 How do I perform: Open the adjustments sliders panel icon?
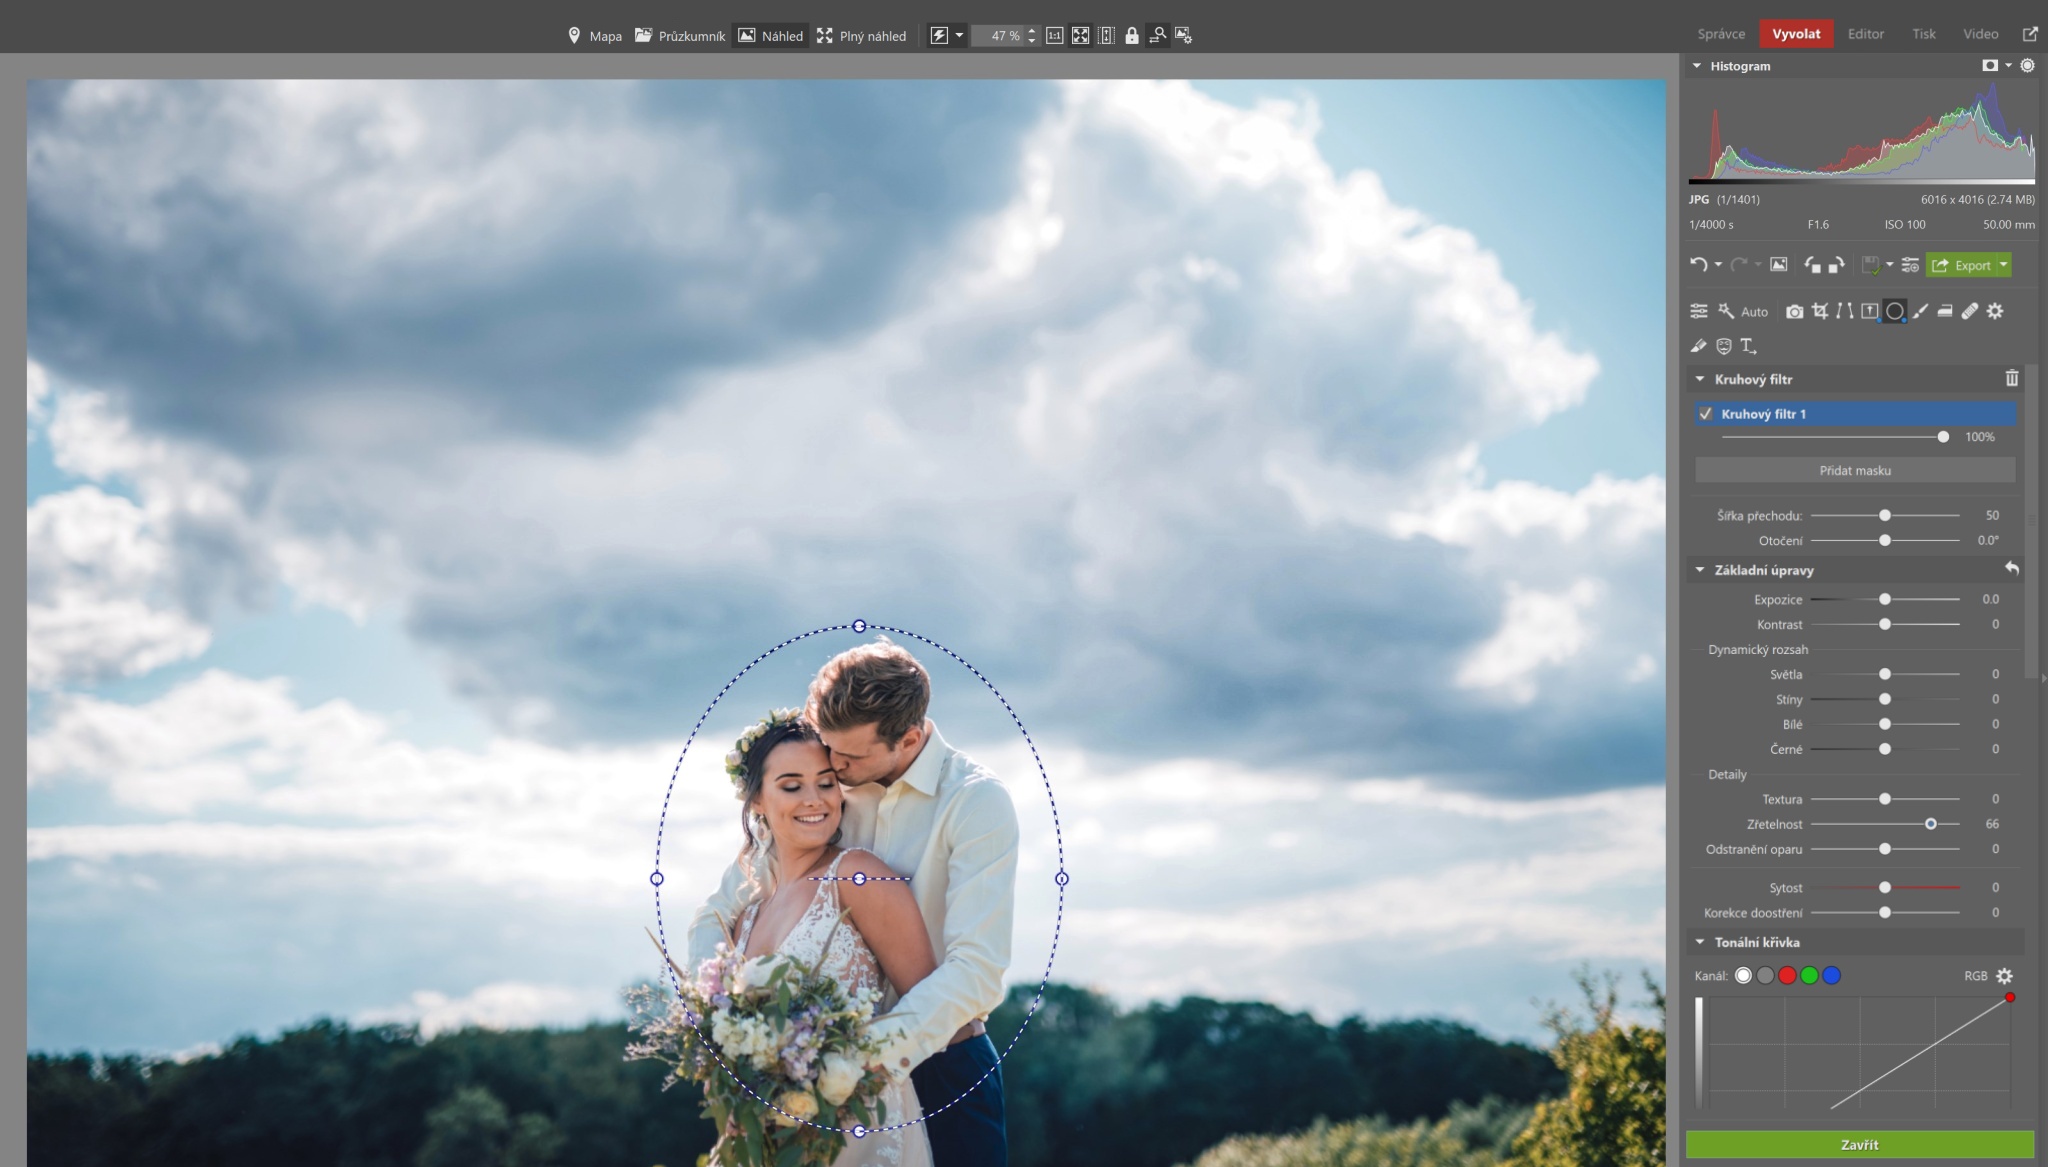pyautogui.click(x=1699, y=311)
